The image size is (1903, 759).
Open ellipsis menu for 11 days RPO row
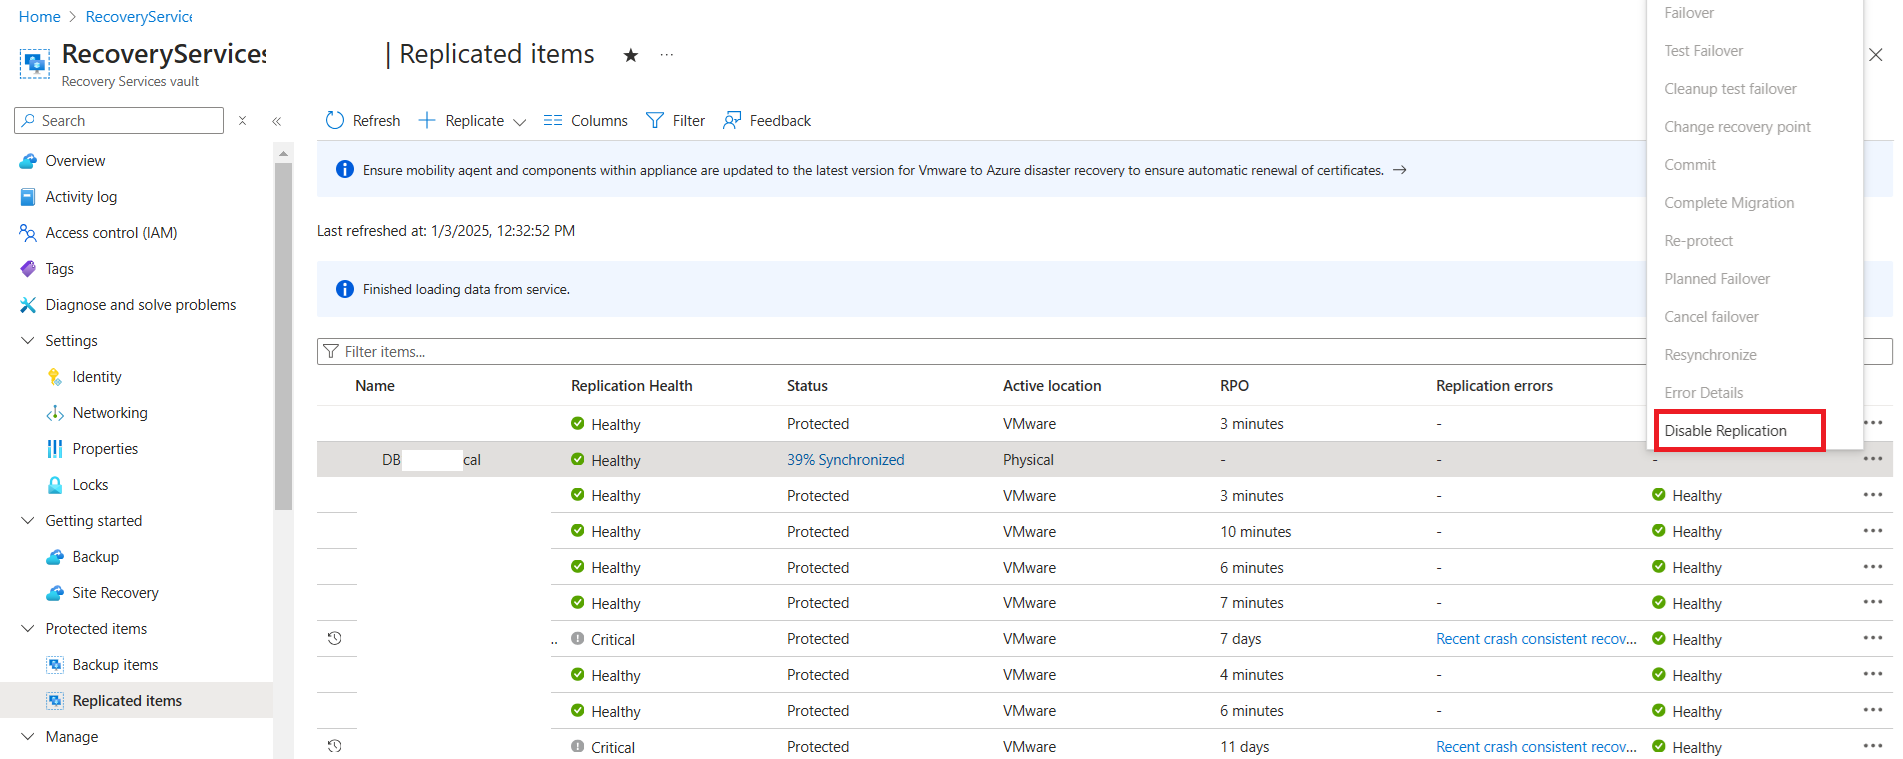coord(1873,746)
